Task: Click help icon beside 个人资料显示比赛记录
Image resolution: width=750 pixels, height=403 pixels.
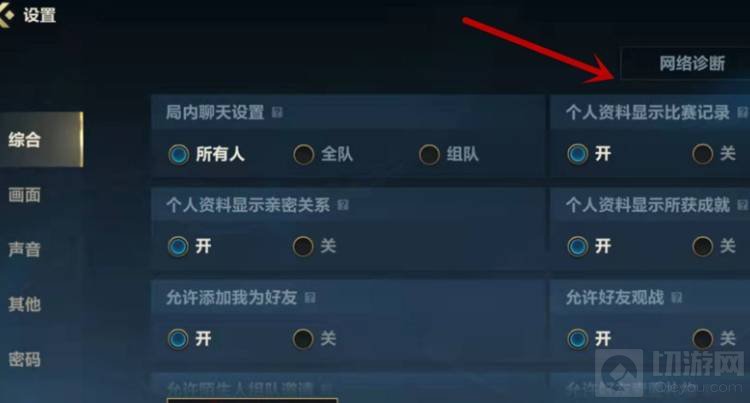Action: coord(742,112)
